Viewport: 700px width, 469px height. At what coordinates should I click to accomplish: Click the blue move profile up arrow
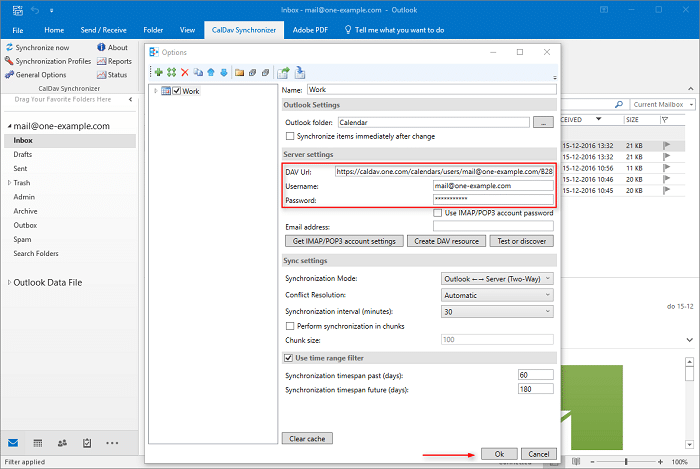(x=210, y=72)
